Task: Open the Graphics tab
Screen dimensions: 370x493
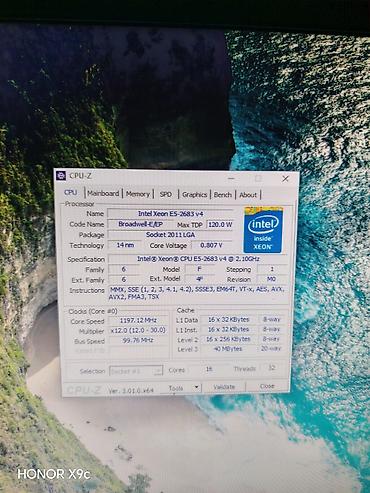Action: 194,195
